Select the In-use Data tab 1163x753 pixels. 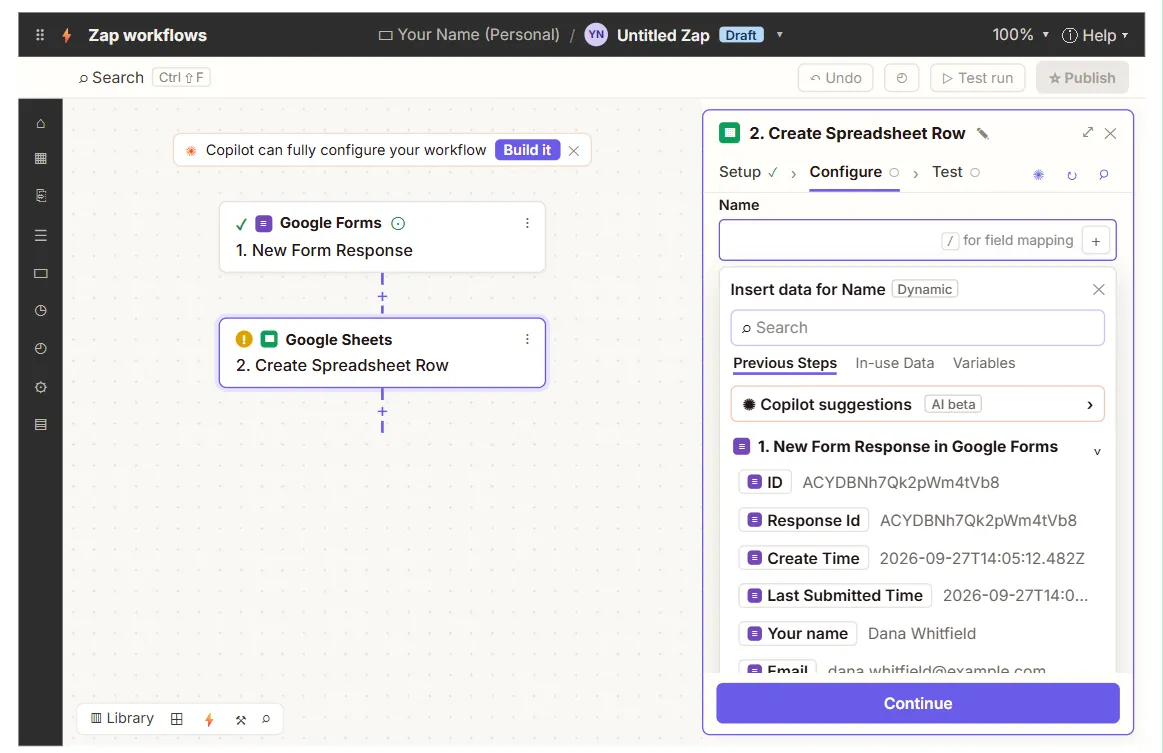pos(895,363)
